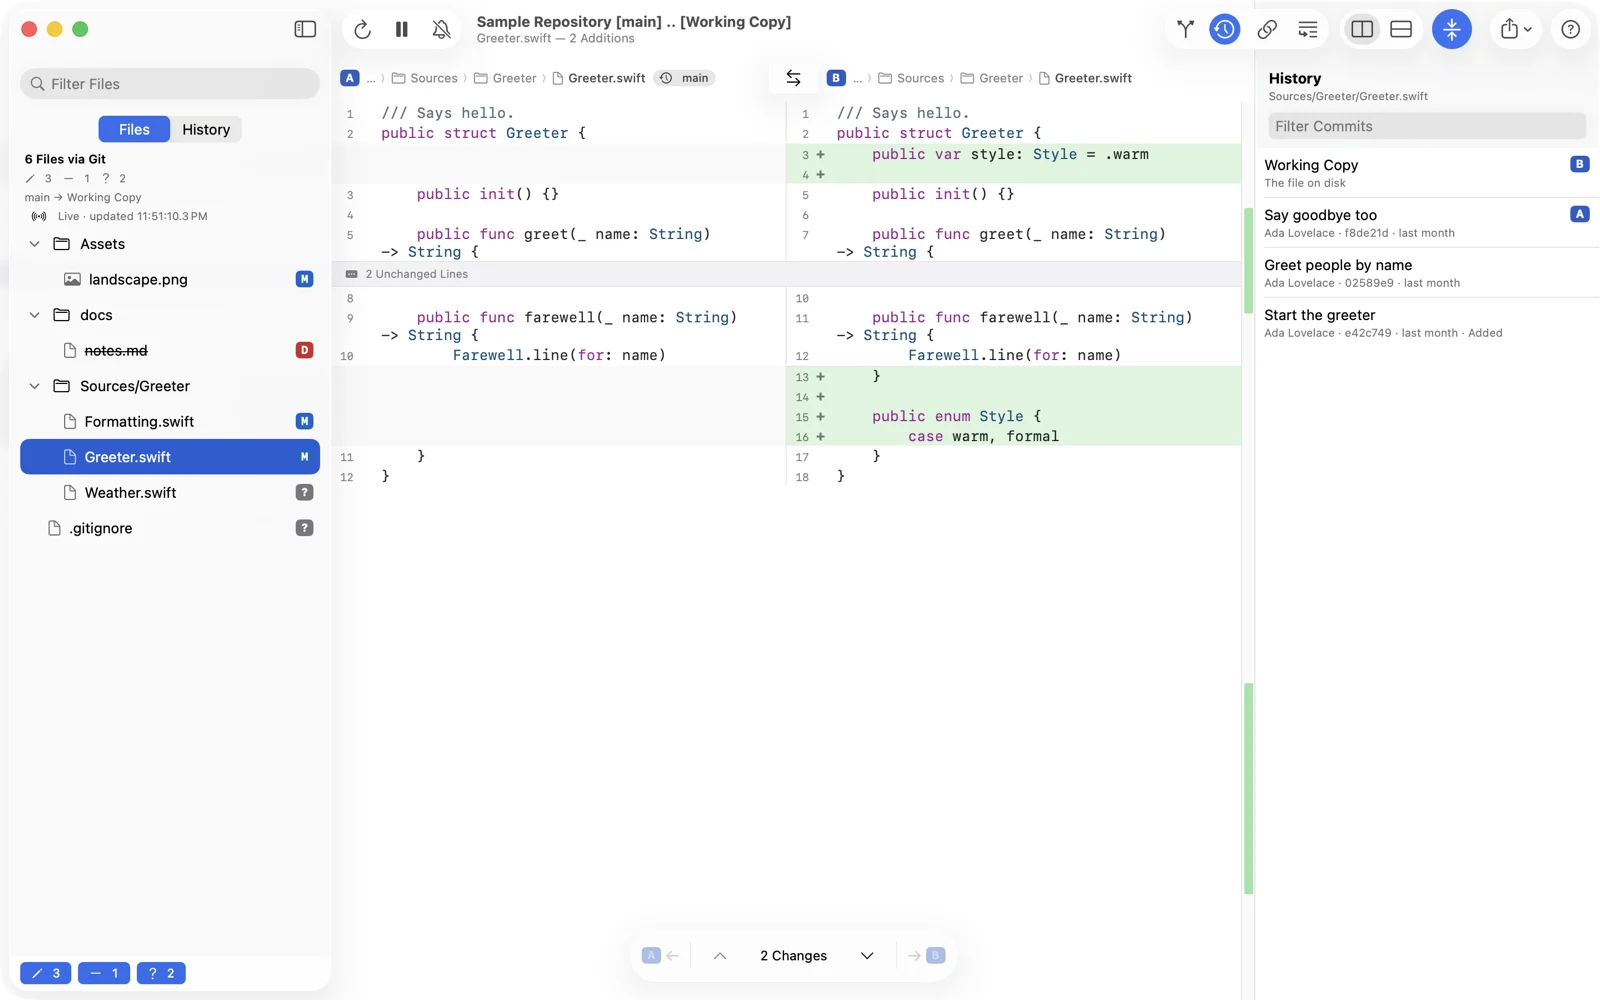Open the text wrapping lines icon
The height and width of the screenshot is (1000, 1600).
pos(1308,29)
